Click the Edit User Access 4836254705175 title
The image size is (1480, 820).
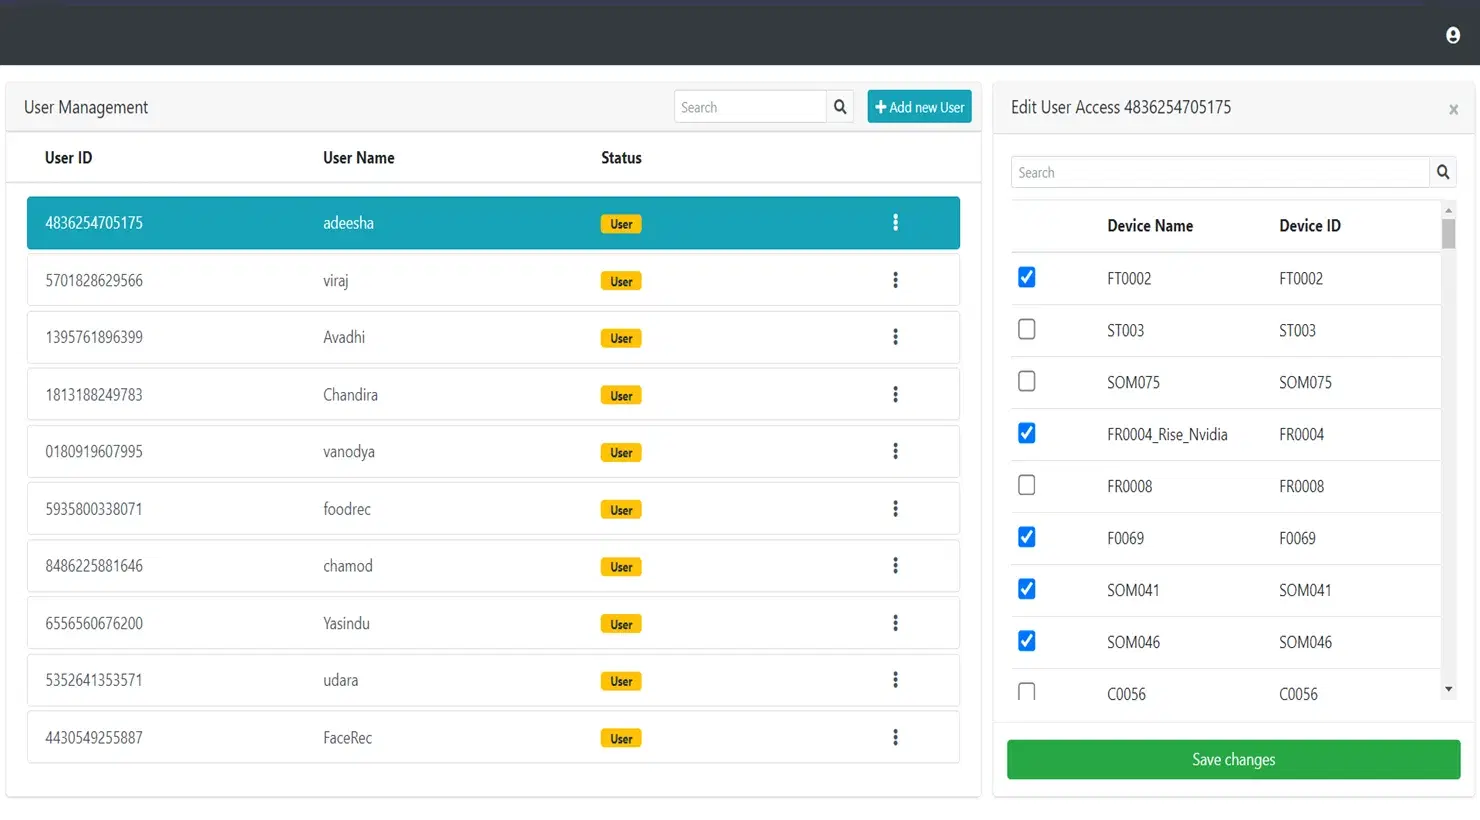[x=1121, y=107]
